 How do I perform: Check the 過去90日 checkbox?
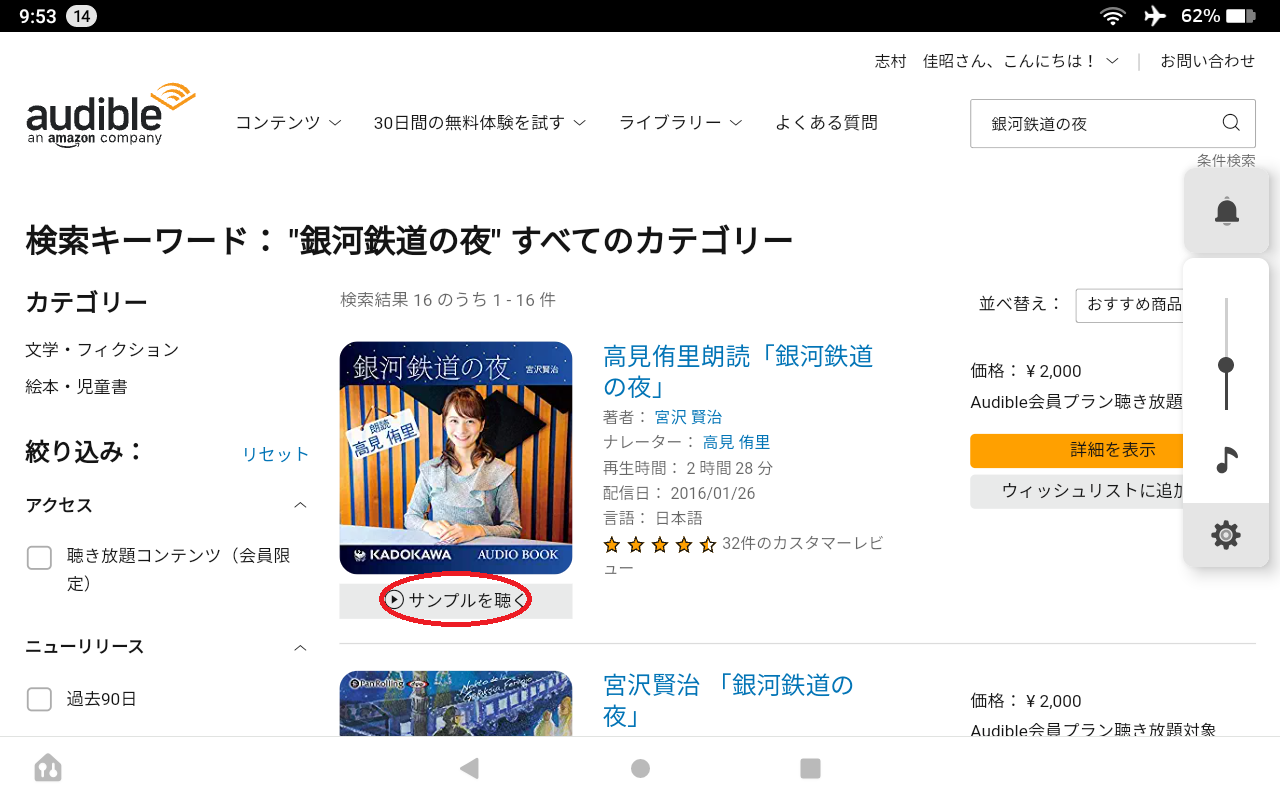click(x=39, y=699)
